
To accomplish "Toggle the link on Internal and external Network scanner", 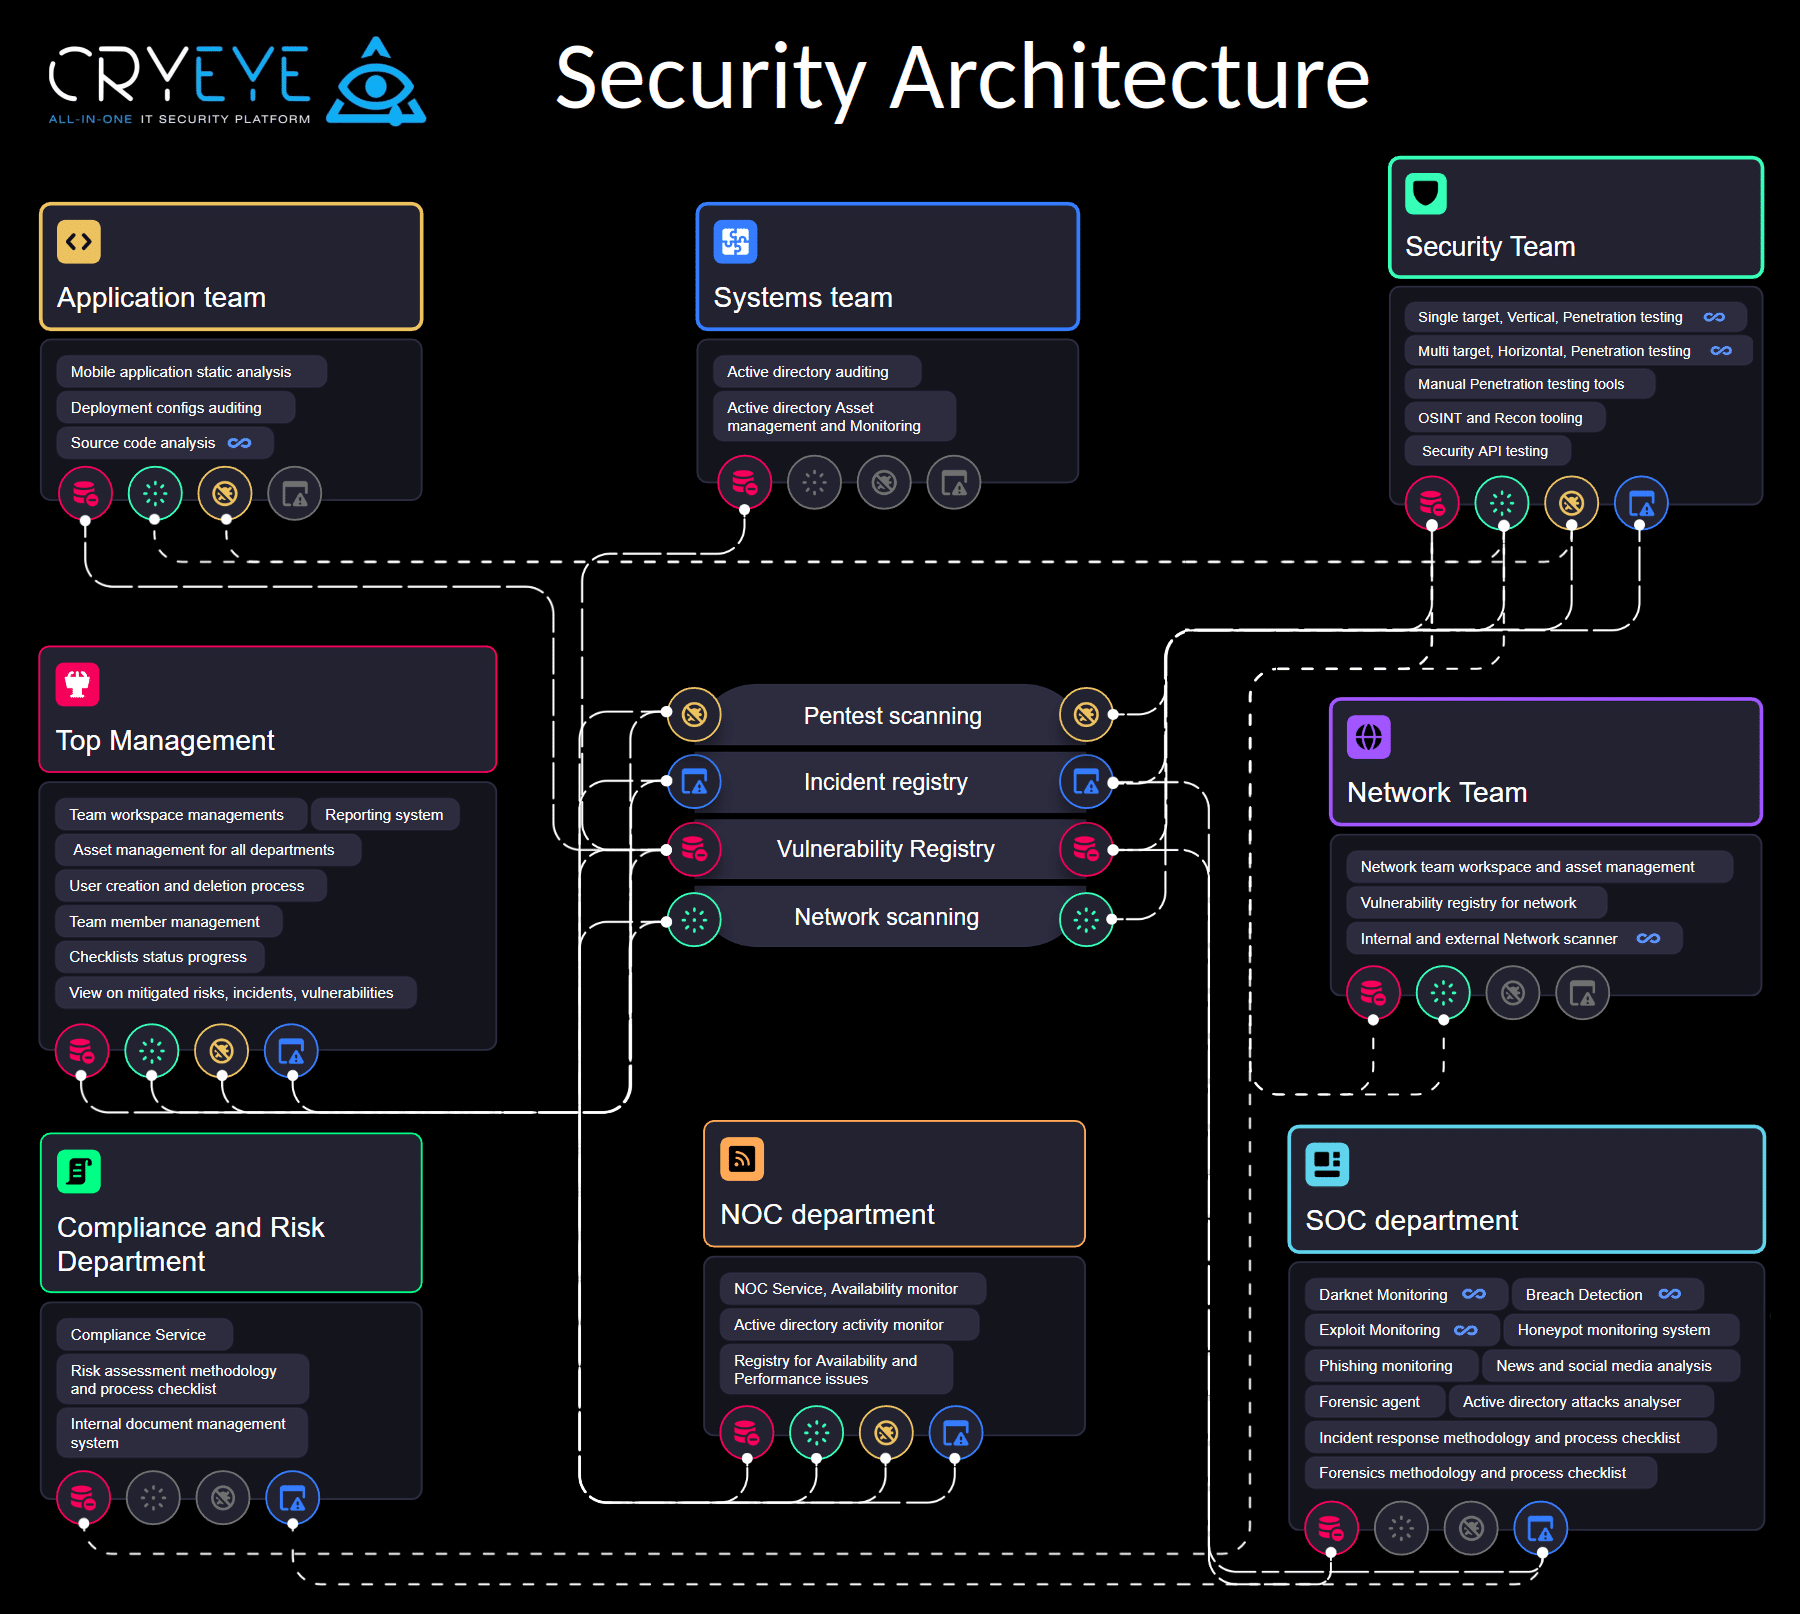I will click(x=1647, y=938).
